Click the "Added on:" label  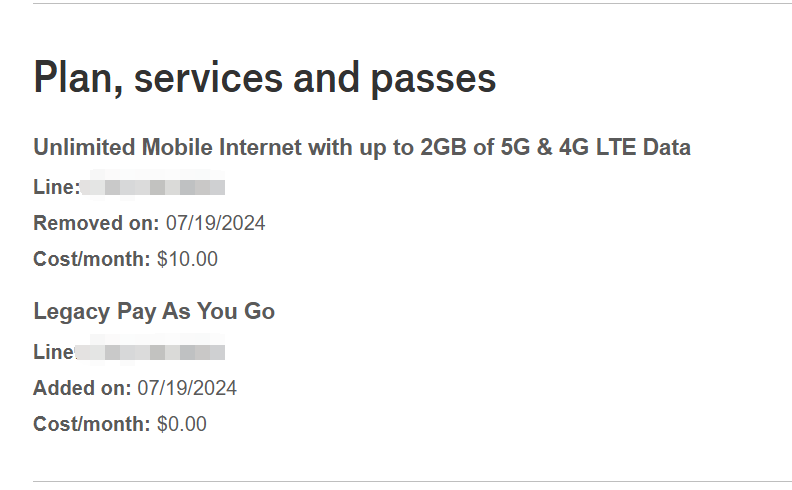pyautogui.click(x=82, y=388)
